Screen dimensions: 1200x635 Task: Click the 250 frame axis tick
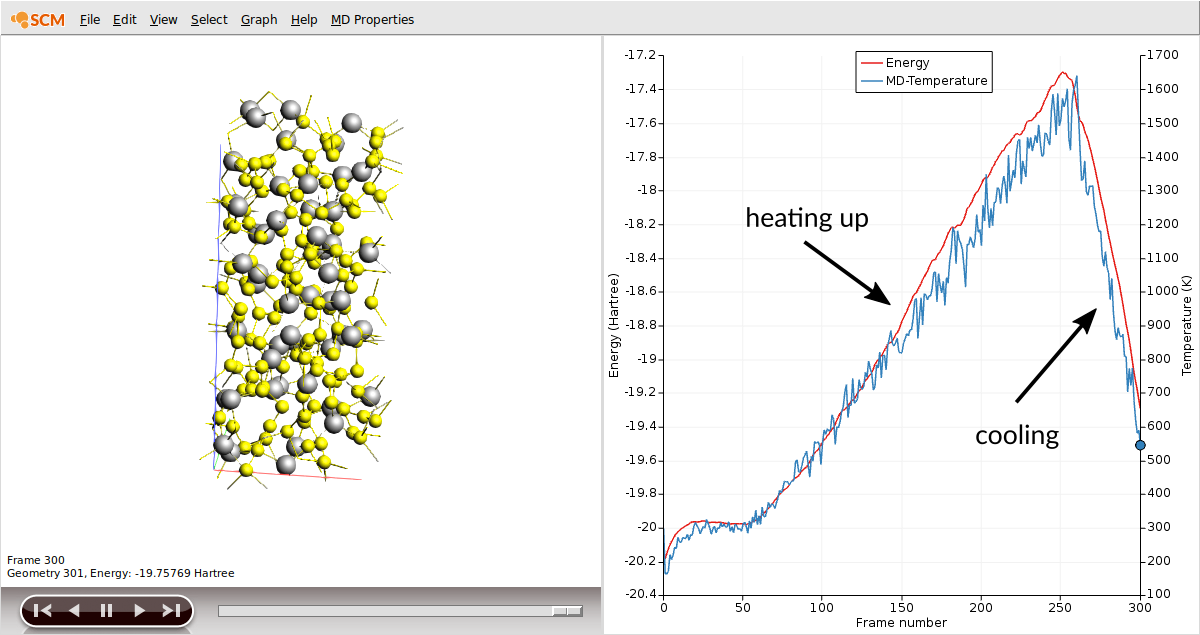coord(1061,606)
